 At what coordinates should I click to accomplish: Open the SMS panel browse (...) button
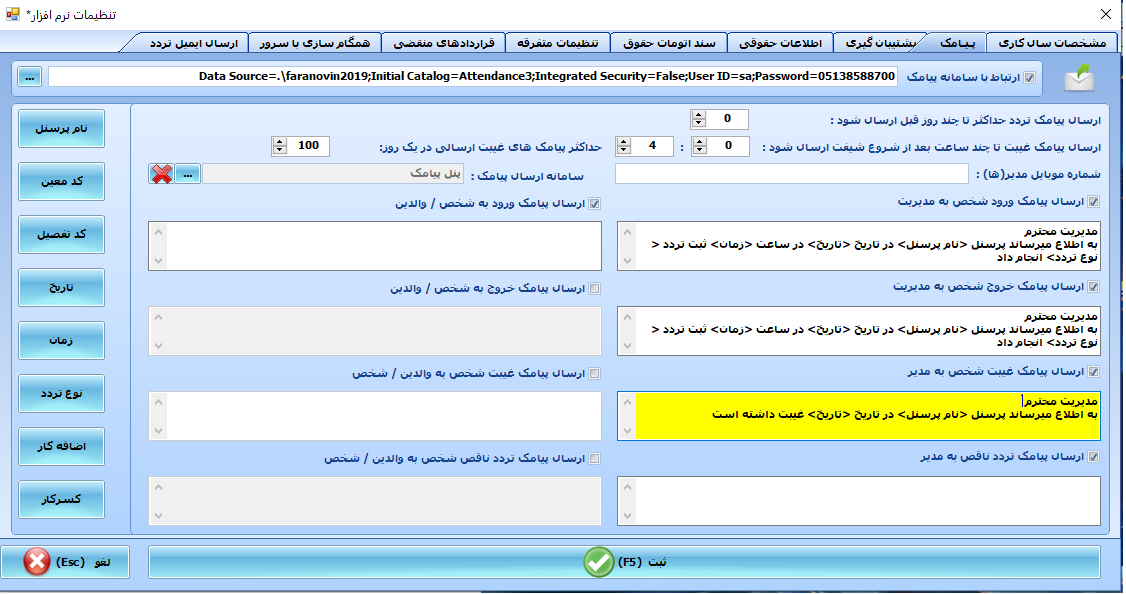187,174
